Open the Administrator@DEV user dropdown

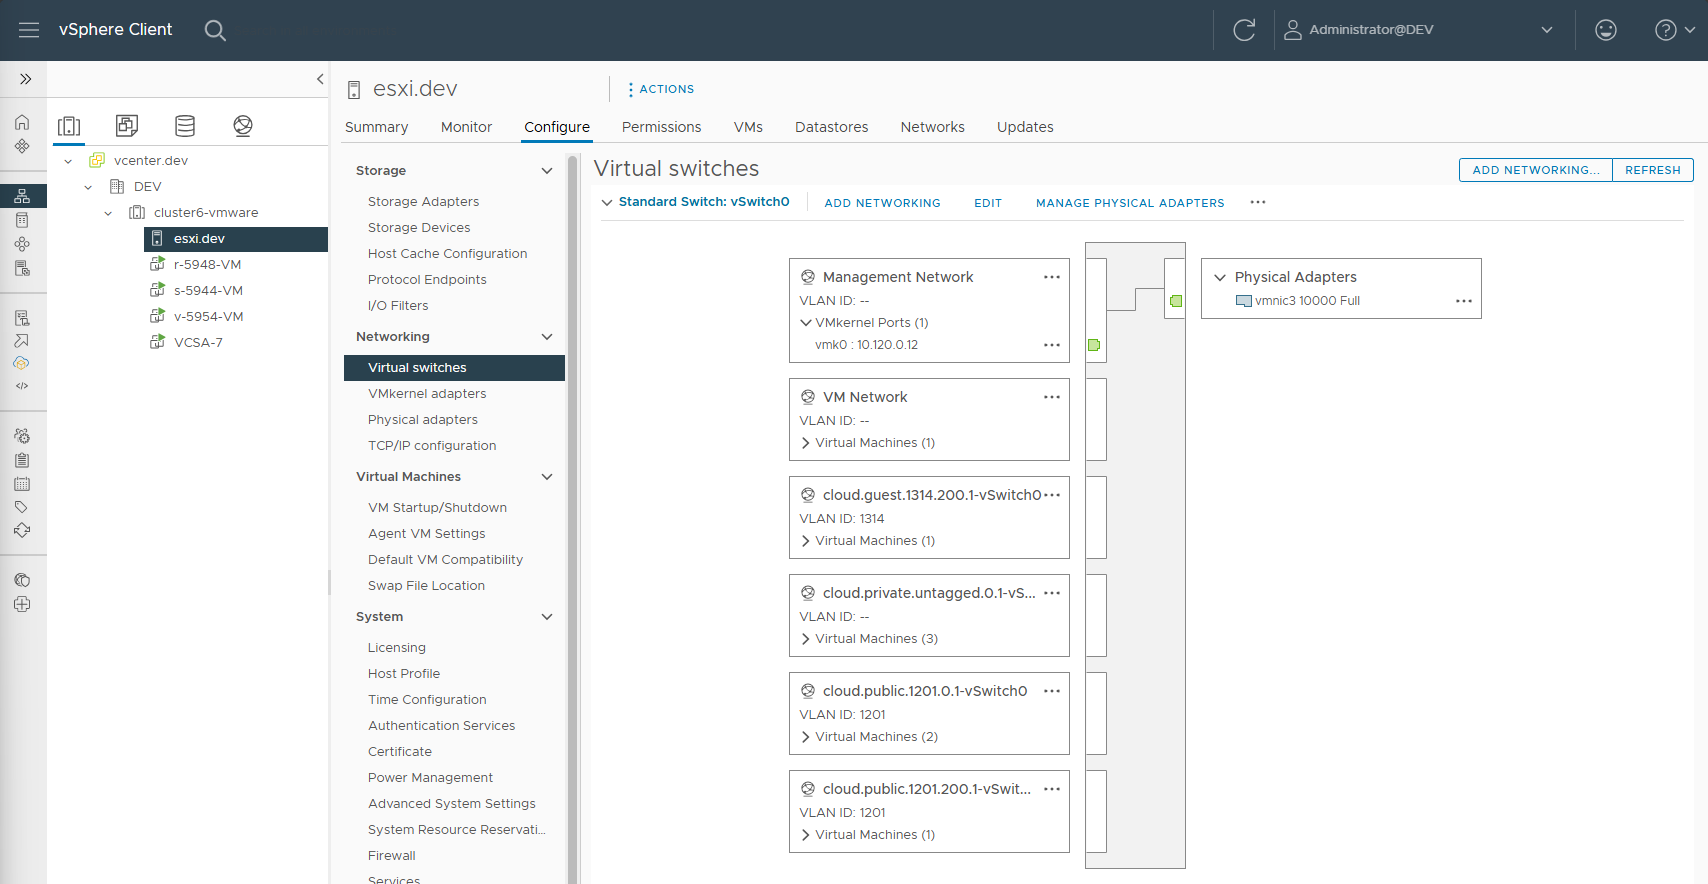tap(1546, 30)
